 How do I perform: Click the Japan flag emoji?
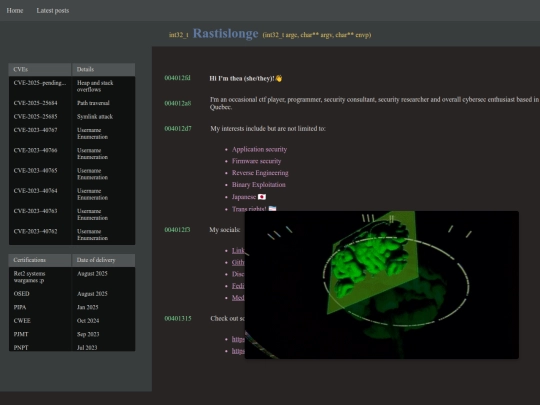pos(262,197)
